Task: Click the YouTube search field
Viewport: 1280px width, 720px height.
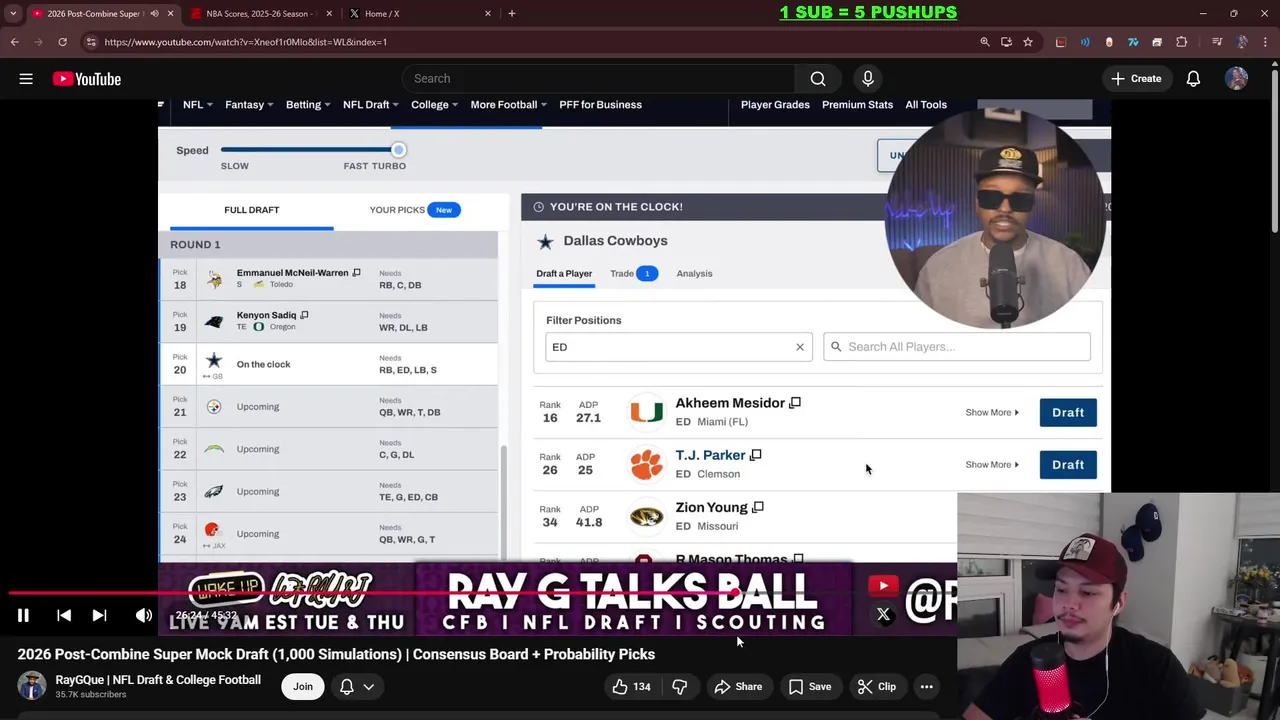Action: point(599,79)
